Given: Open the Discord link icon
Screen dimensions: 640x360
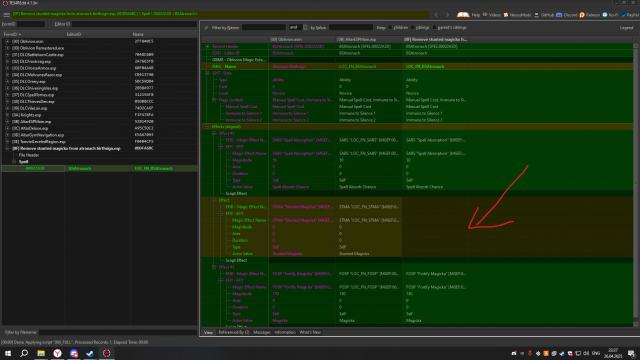Looking at the screenshot, I should pyautogui.click(x=559, y=15).
